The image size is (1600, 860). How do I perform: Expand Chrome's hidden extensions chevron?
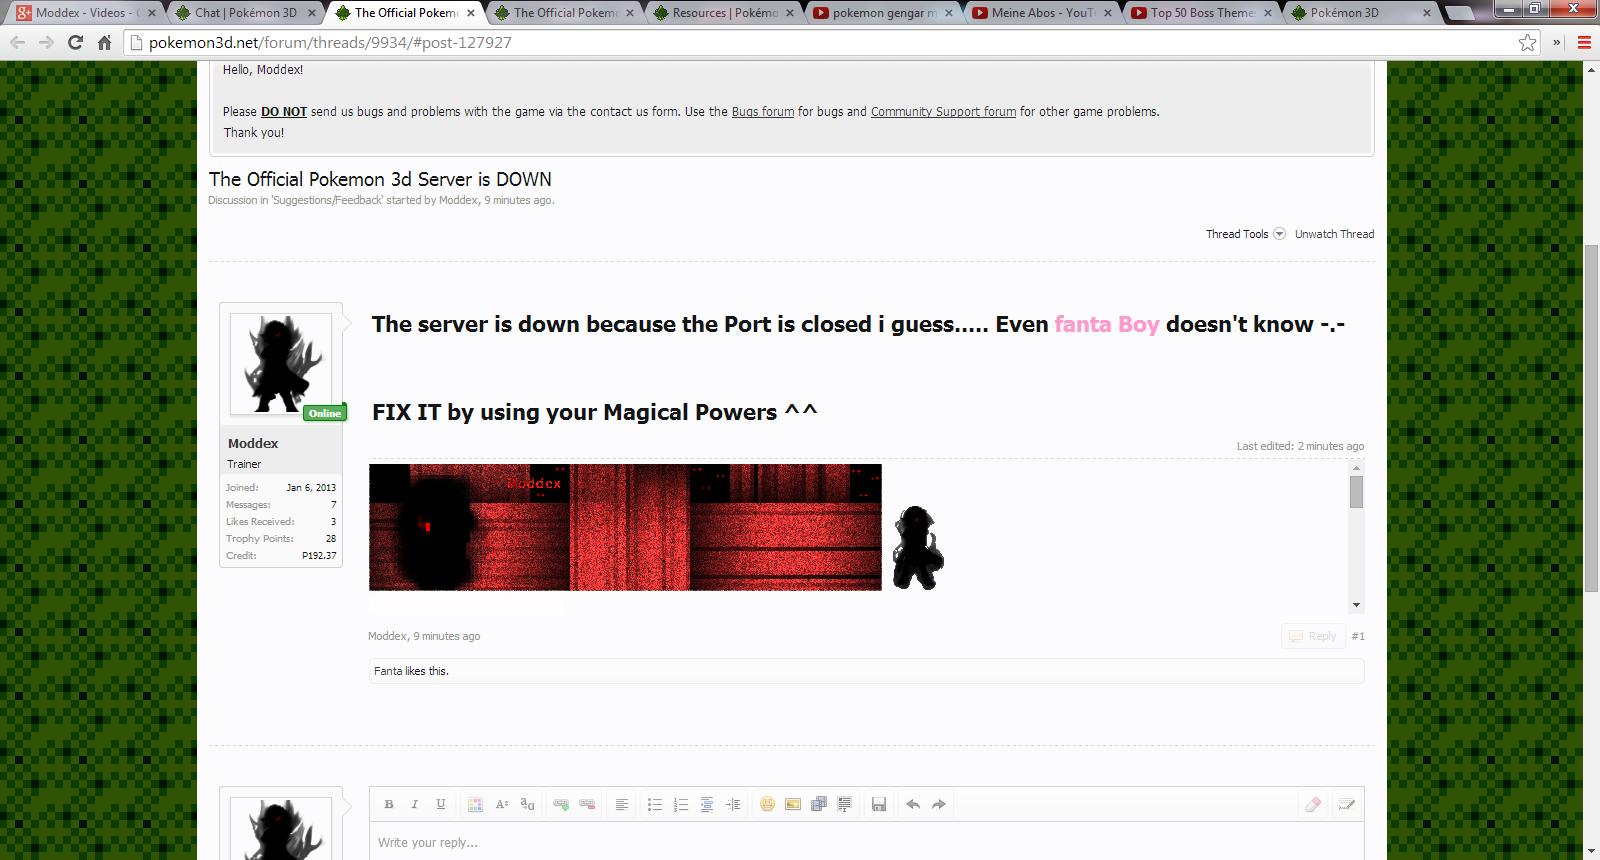[x=1556, y=43]
